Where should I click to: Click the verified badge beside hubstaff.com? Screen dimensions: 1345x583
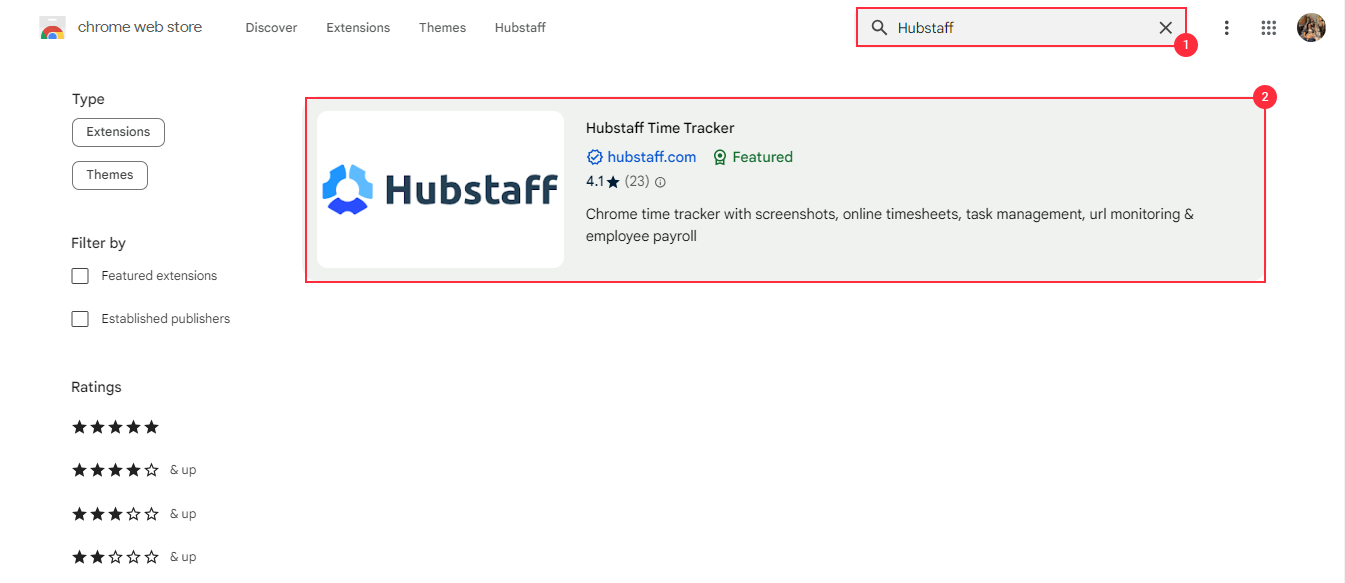coord(594,157)
